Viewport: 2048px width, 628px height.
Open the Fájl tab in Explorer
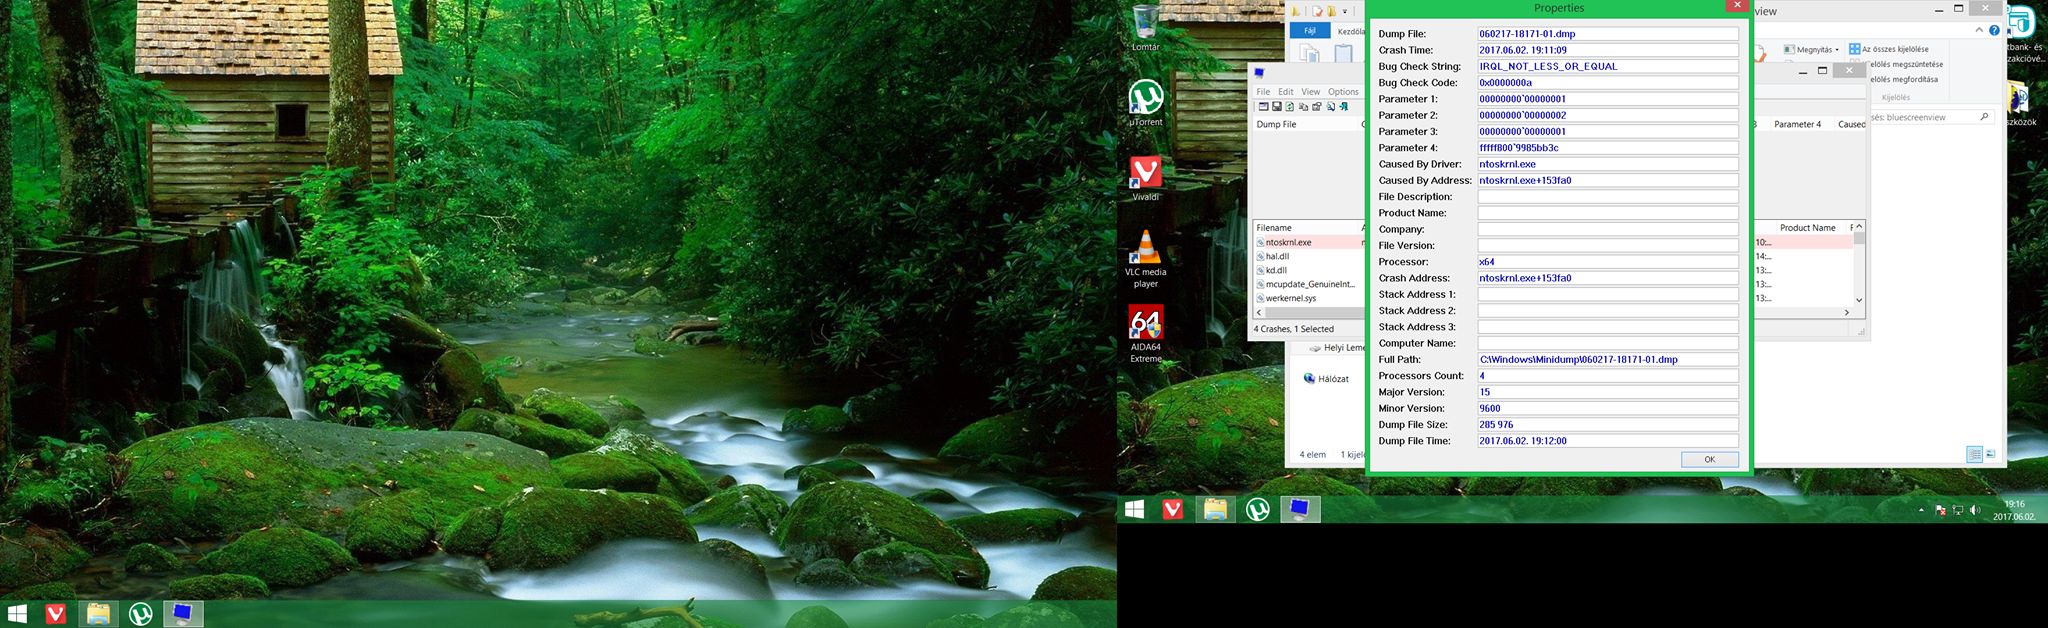1310,30
